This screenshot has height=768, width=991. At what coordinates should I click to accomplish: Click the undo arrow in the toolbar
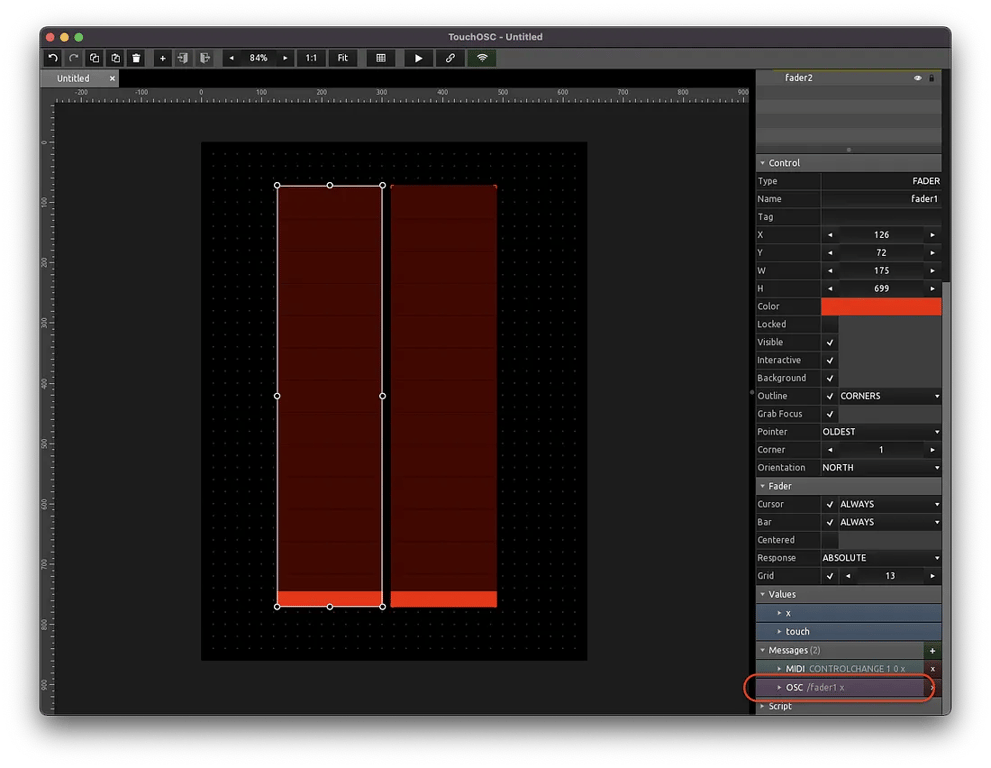(x=53, y=58)
